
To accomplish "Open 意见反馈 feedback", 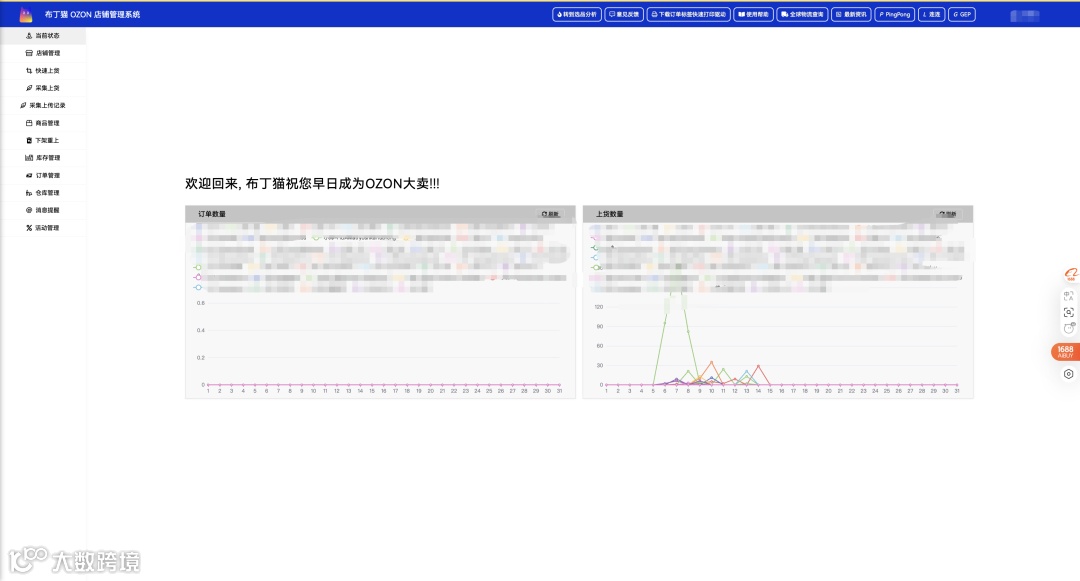I will point(624,14).
